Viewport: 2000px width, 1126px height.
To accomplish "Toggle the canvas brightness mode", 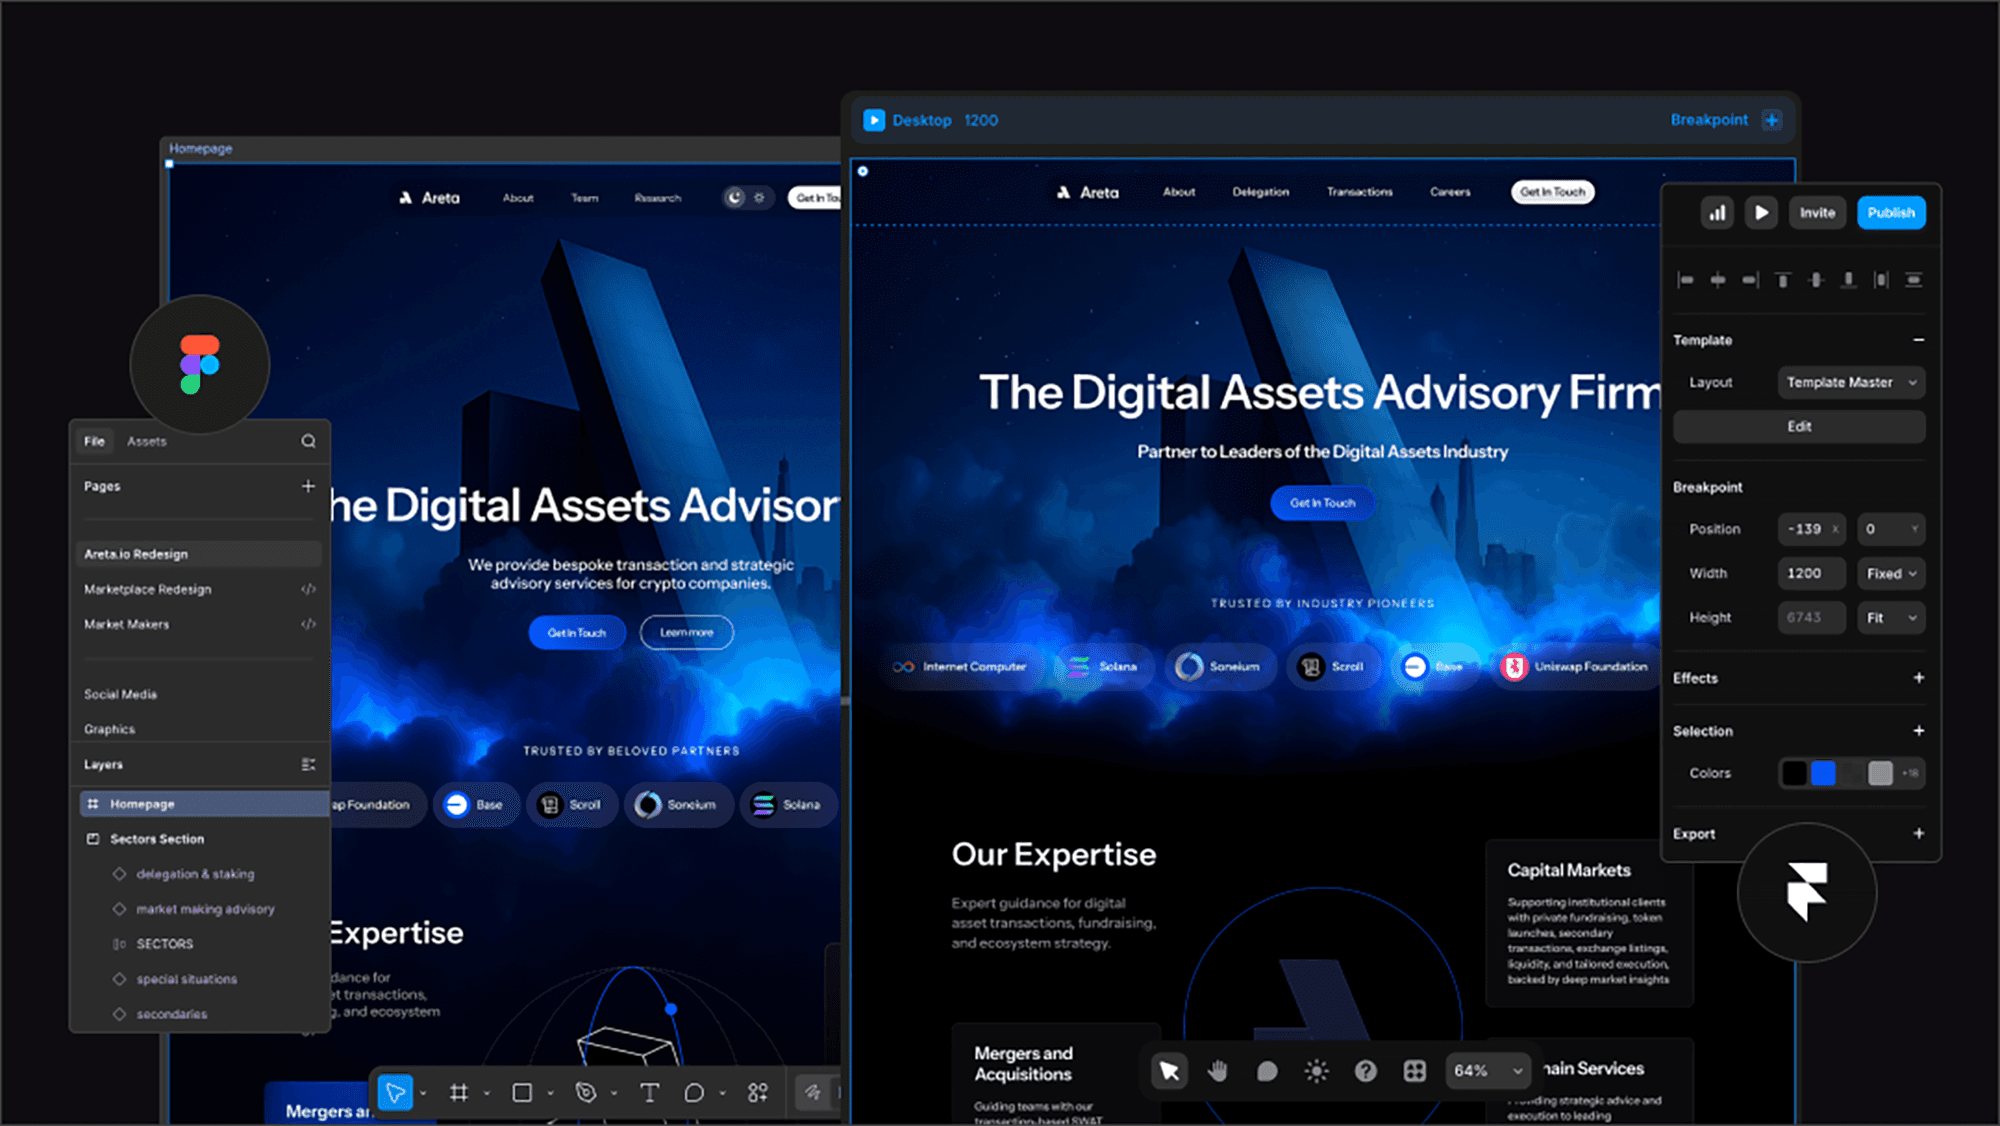I will coord(1316,1070).
